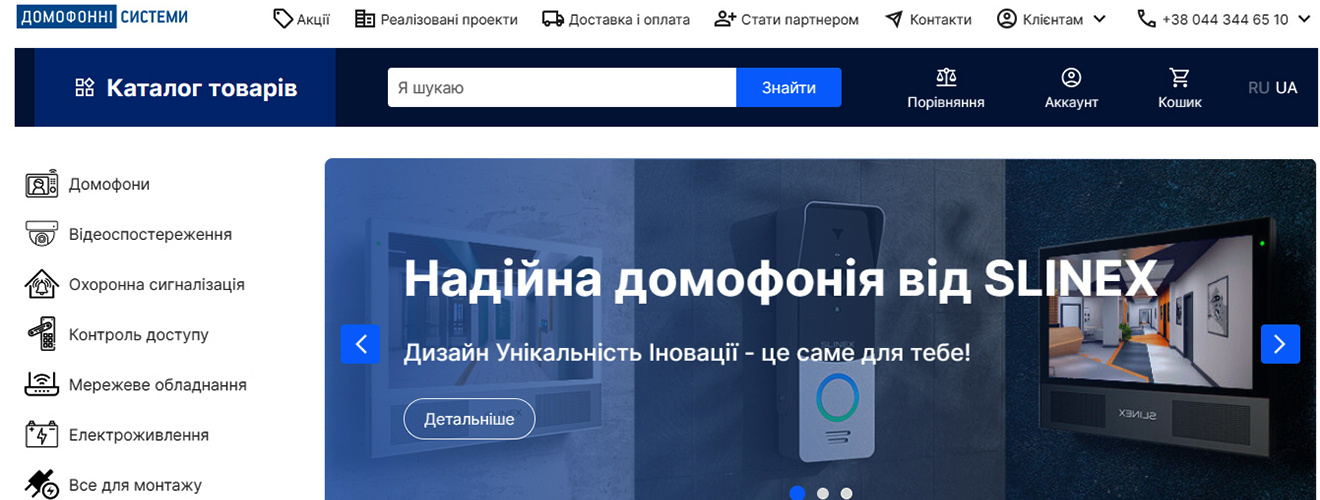The image size is (1320, 500).
Task: Select the Контроль доступу keypad icon
Action: pos(41,335)
